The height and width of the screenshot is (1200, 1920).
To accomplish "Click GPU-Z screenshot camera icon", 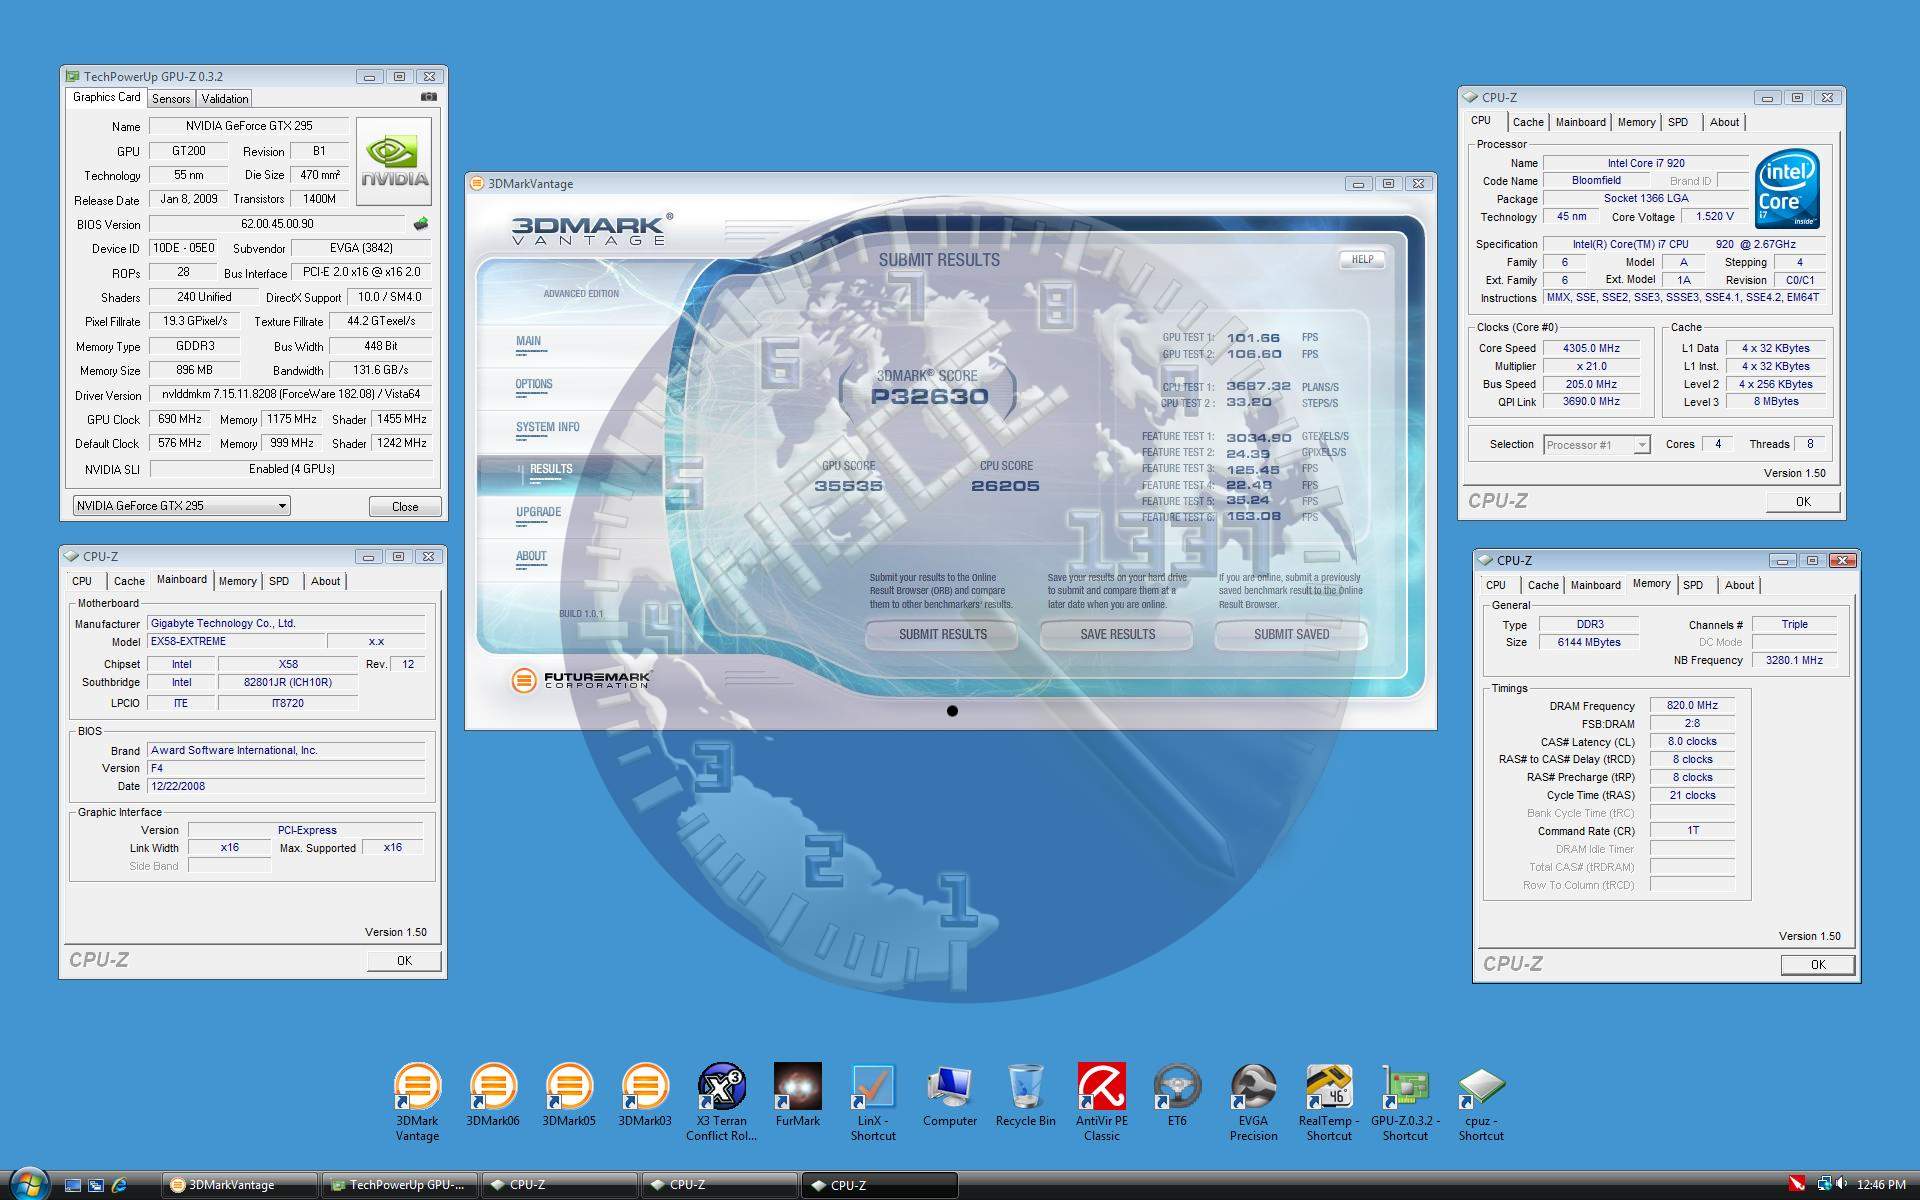I will (x=429, y=97).
